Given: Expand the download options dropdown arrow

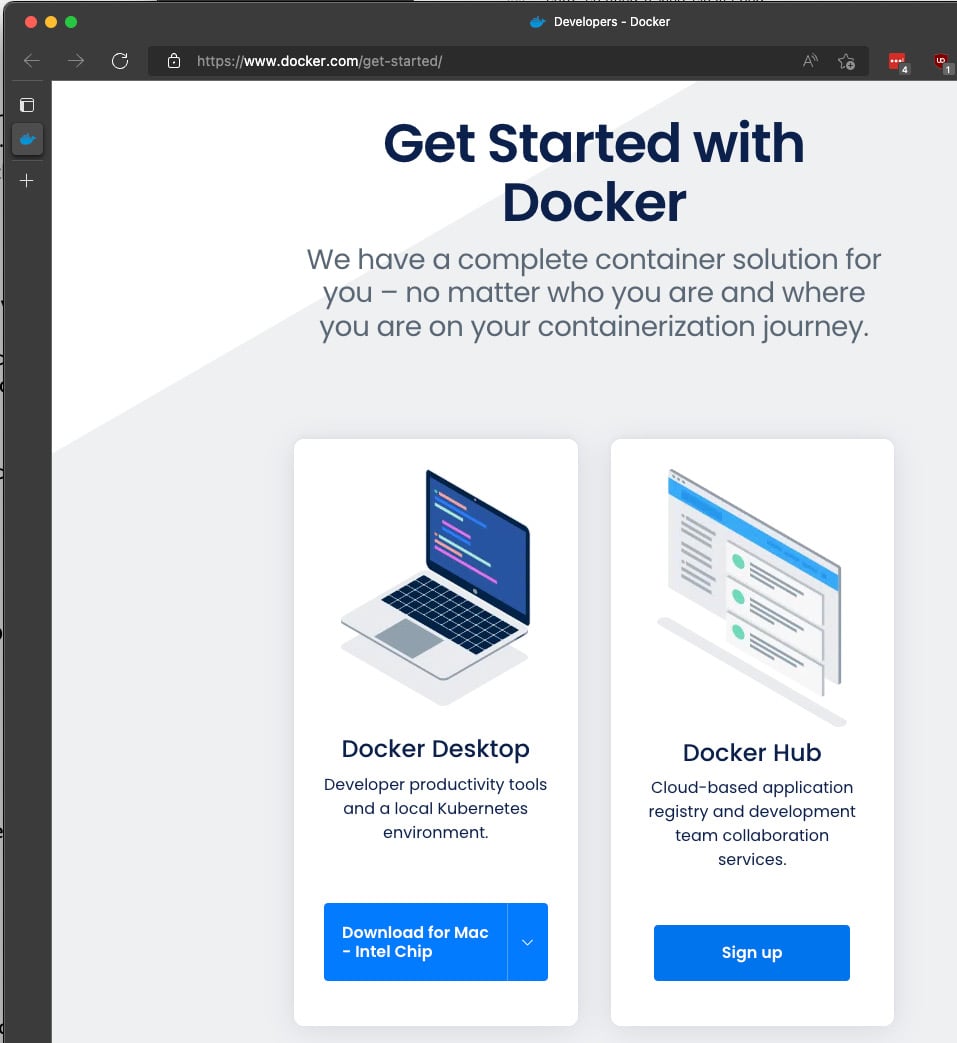Looking at the screenshot, I should pyautogui.click(x=527, y=942).
